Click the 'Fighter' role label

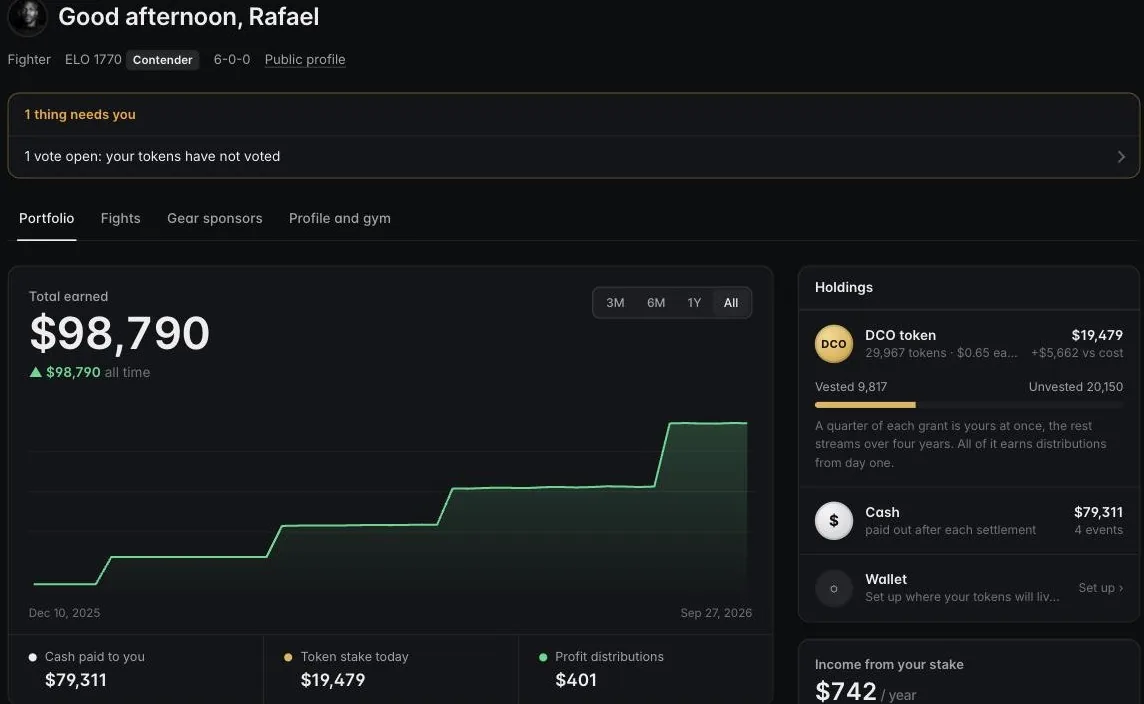tap(29, 60)
